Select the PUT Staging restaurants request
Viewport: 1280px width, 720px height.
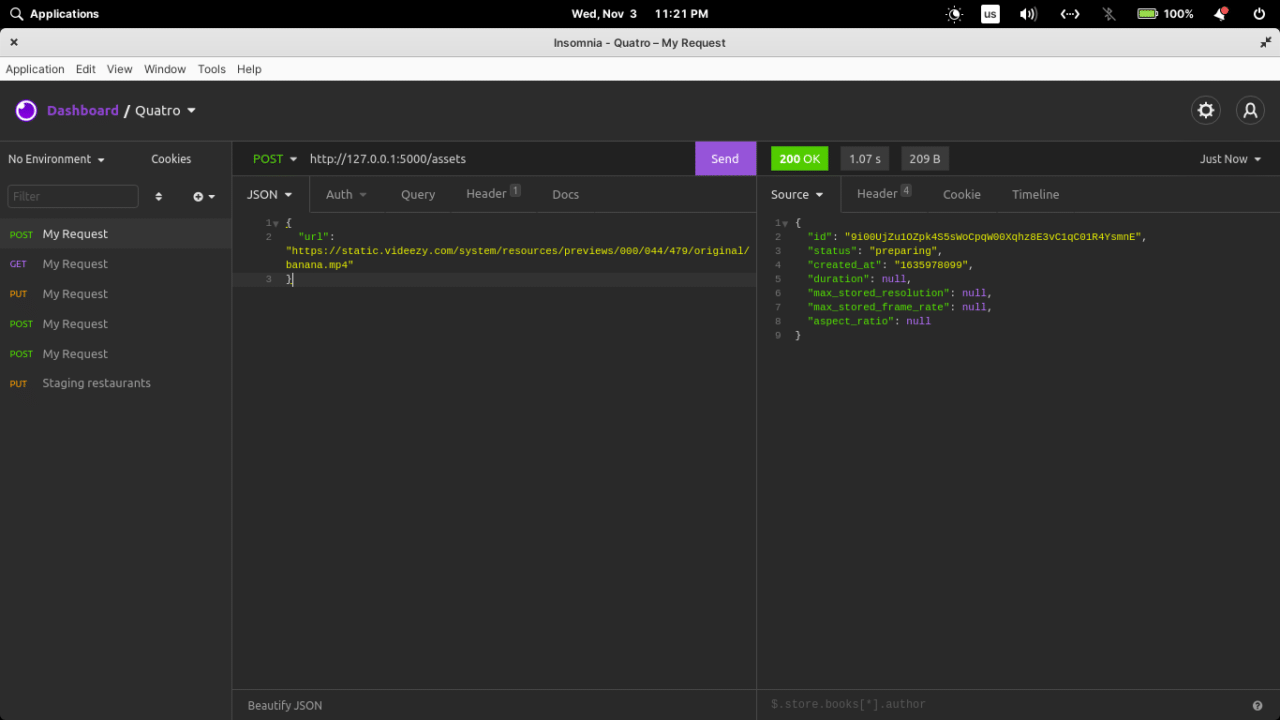click(x=116, y=383)
